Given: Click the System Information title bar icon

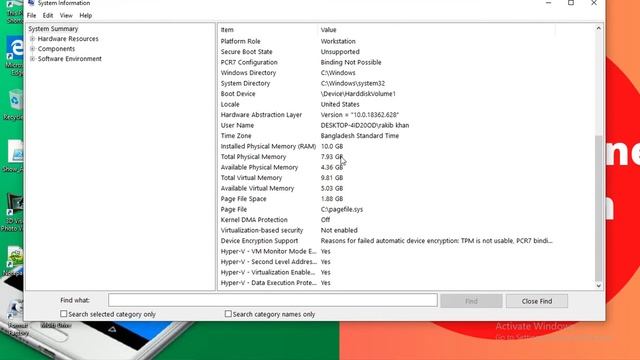Looking at the screenshot, I should click(x=31, y=3).
